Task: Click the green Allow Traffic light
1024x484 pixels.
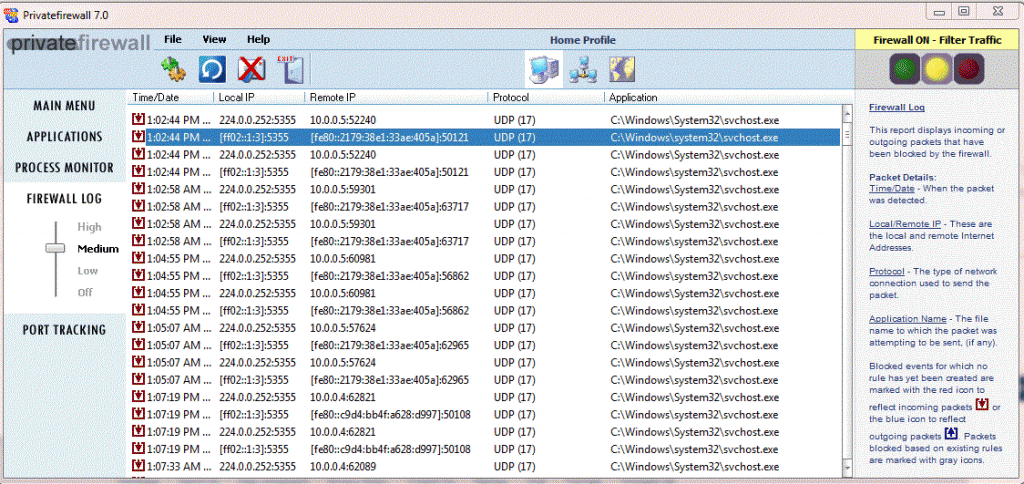Action: click(905, 69)
